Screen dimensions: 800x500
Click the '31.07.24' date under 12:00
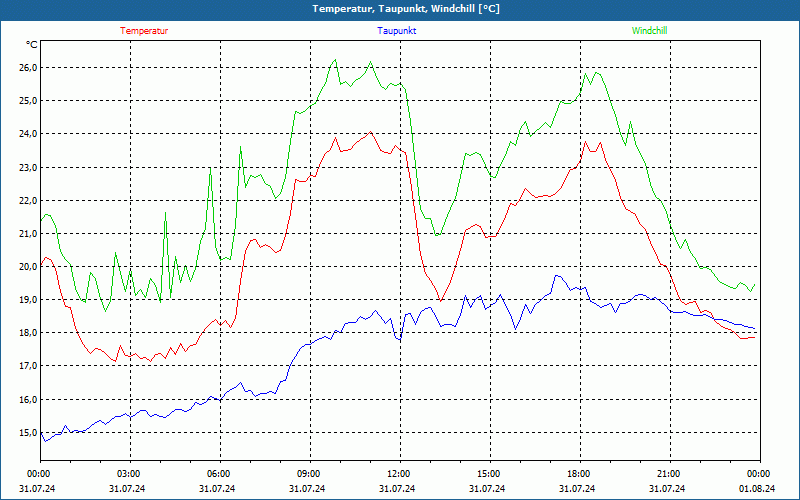[397, 488]
